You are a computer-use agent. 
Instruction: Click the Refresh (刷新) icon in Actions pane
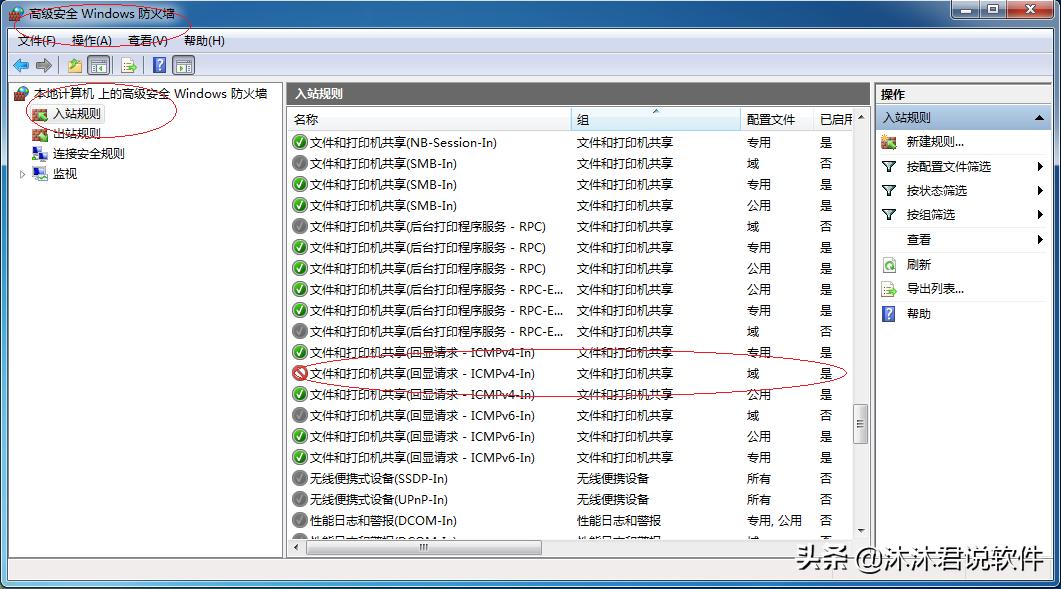click(888, 264)
